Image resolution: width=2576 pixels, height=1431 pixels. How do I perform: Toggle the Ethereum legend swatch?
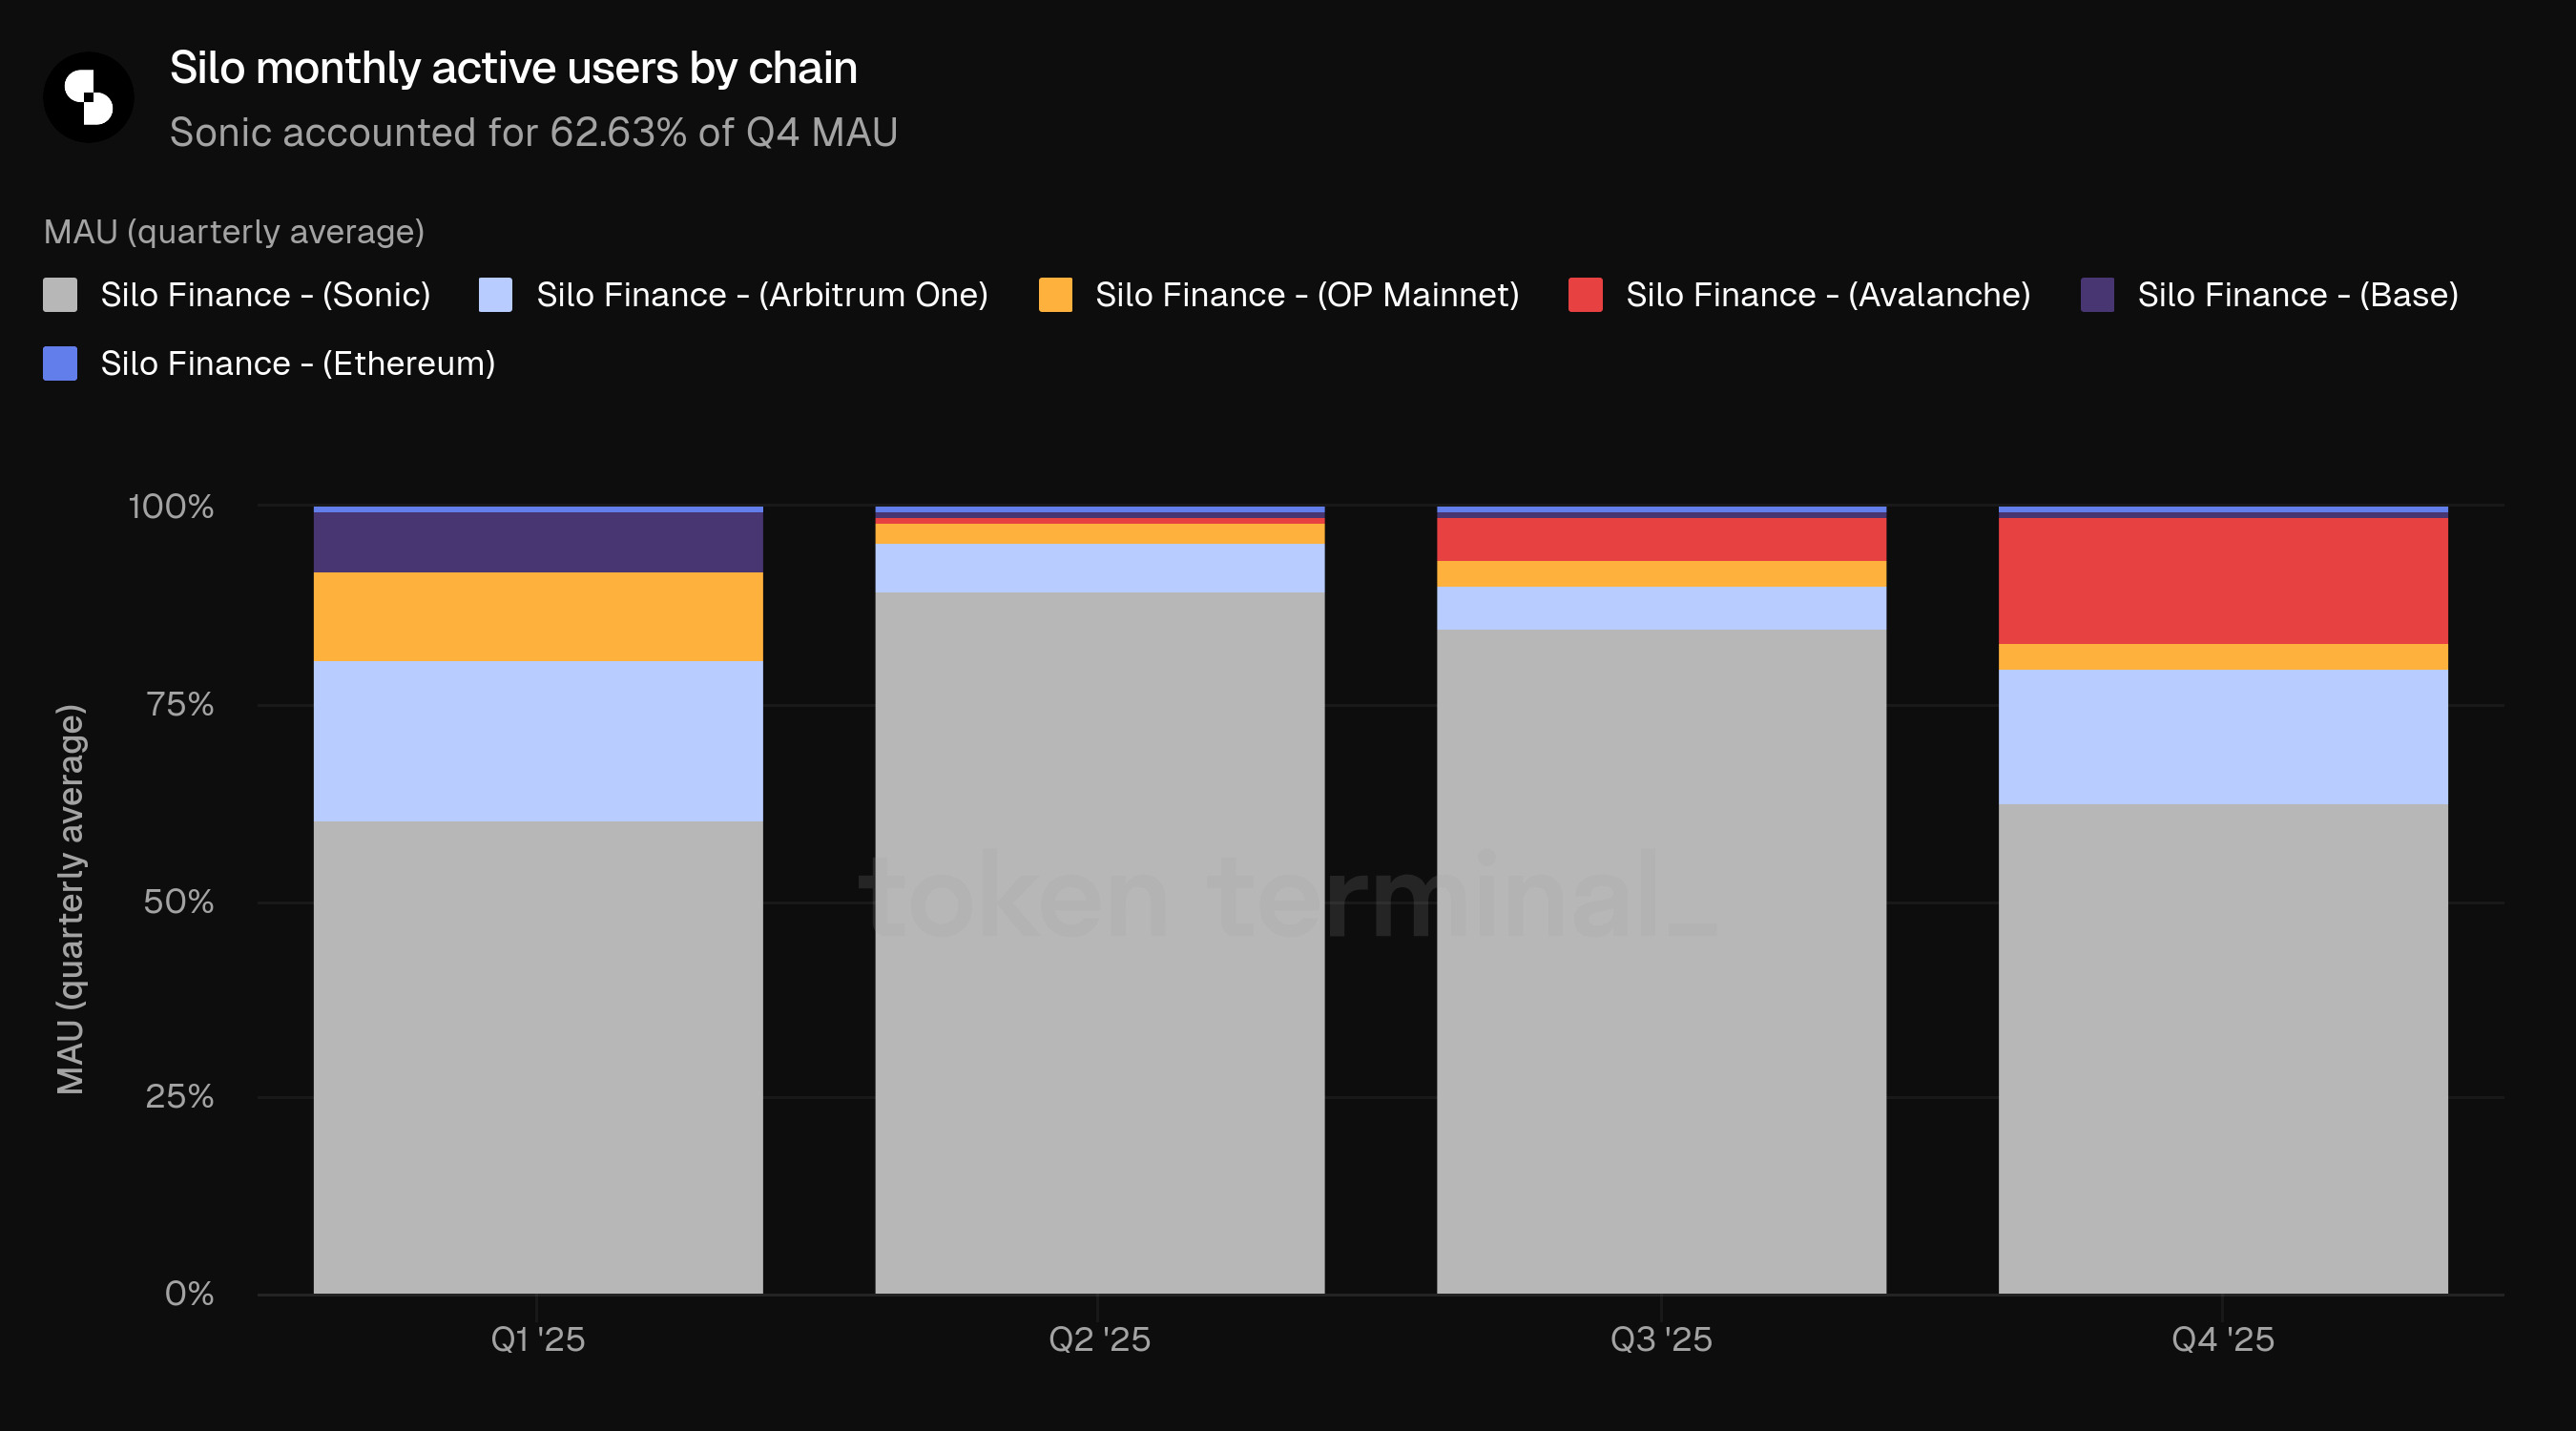(60, 364)
